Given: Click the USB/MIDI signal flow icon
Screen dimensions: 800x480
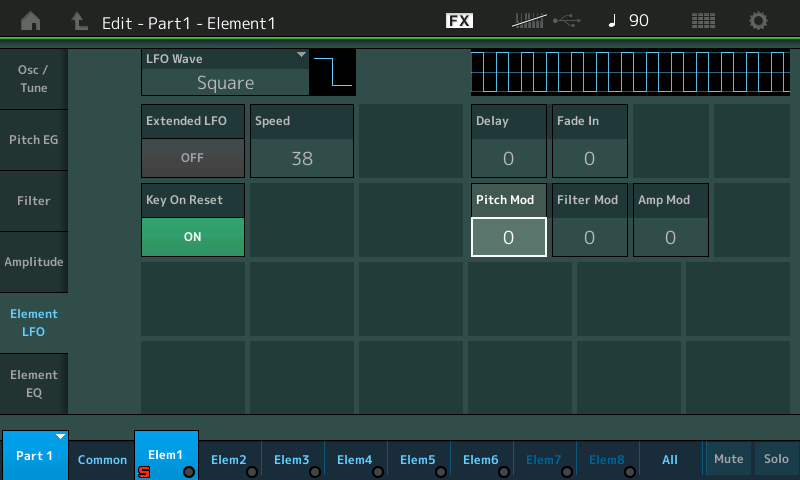Looking at the screenshot, I should 545,21.
